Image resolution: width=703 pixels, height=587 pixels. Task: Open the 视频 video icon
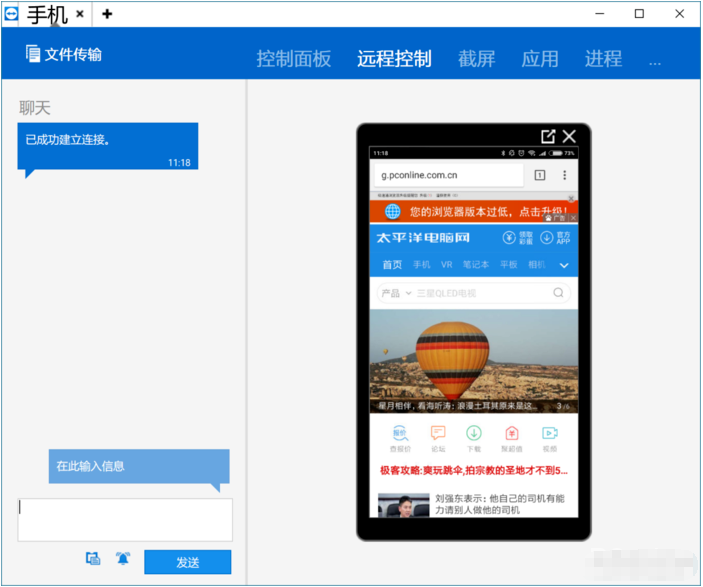coord(550,439)
